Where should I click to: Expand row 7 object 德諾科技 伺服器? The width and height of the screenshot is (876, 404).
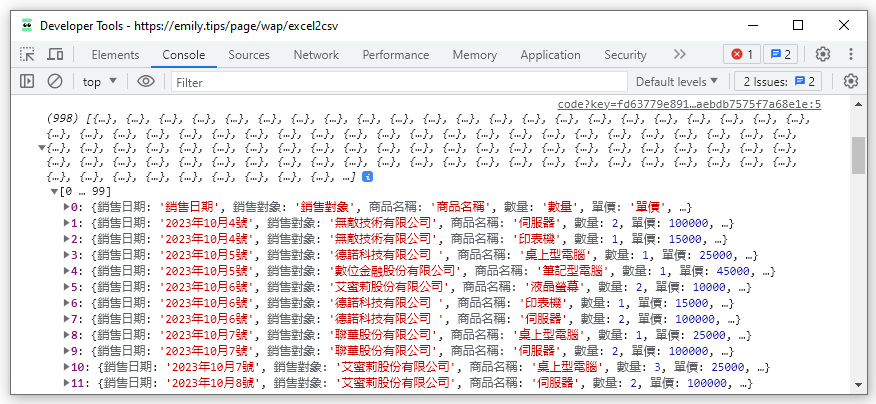point(67,319)
